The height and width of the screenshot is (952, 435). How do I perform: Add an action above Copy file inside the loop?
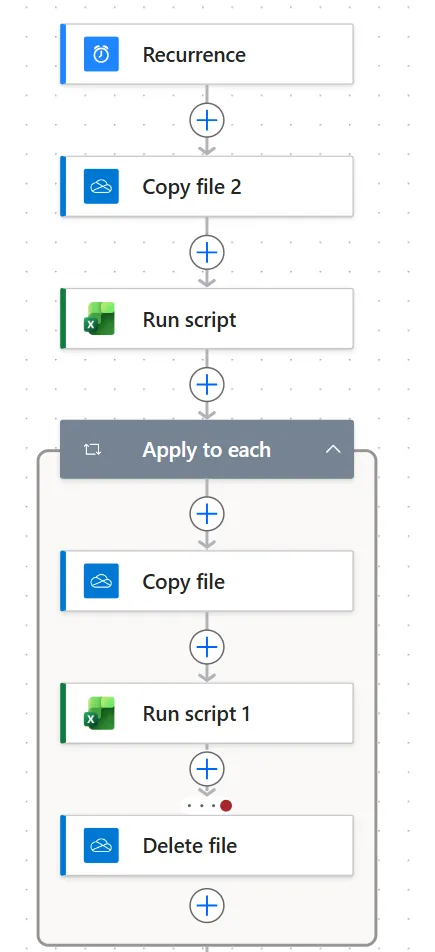[207, 515]
